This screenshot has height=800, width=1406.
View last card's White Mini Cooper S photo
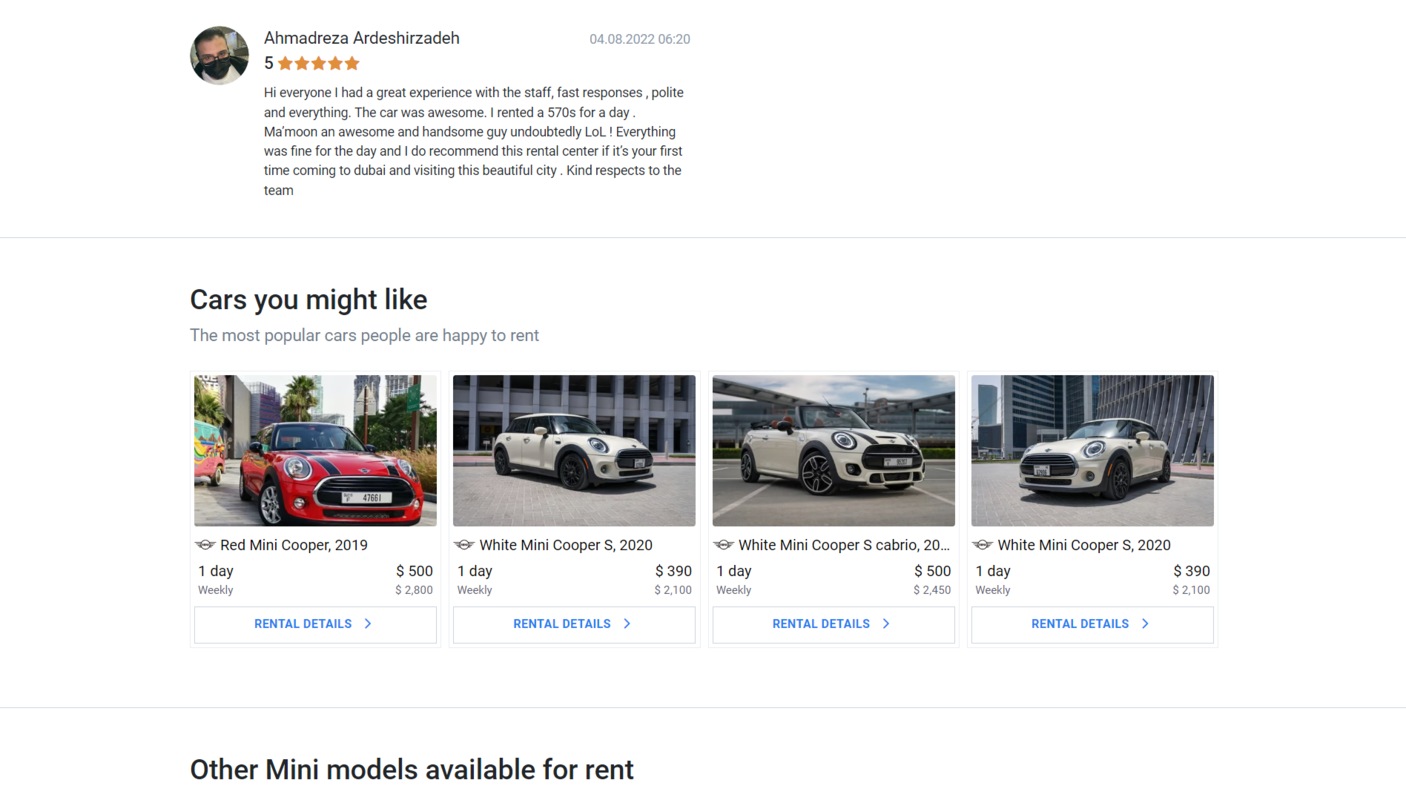[x=1092, y=451]
